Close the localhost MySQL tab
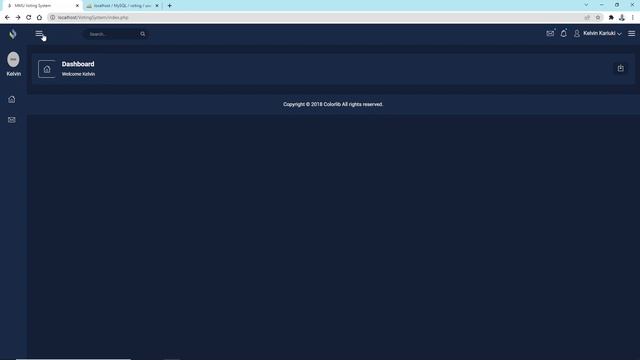This screenshot has height=360, width=640. click(x=157, y=6)
